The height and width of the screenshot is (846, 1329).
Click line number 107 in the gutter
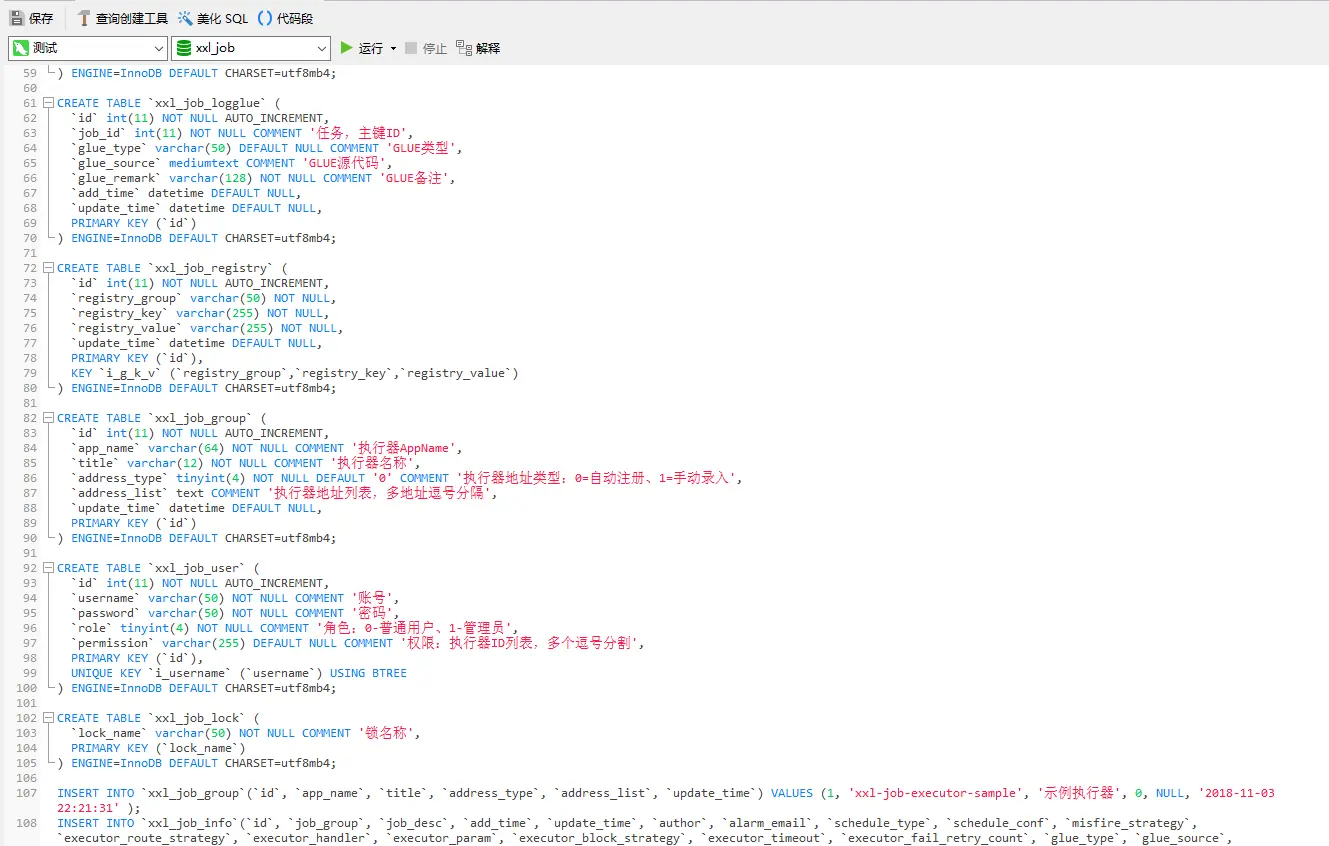pyautogui.click(x=26, y=793)
